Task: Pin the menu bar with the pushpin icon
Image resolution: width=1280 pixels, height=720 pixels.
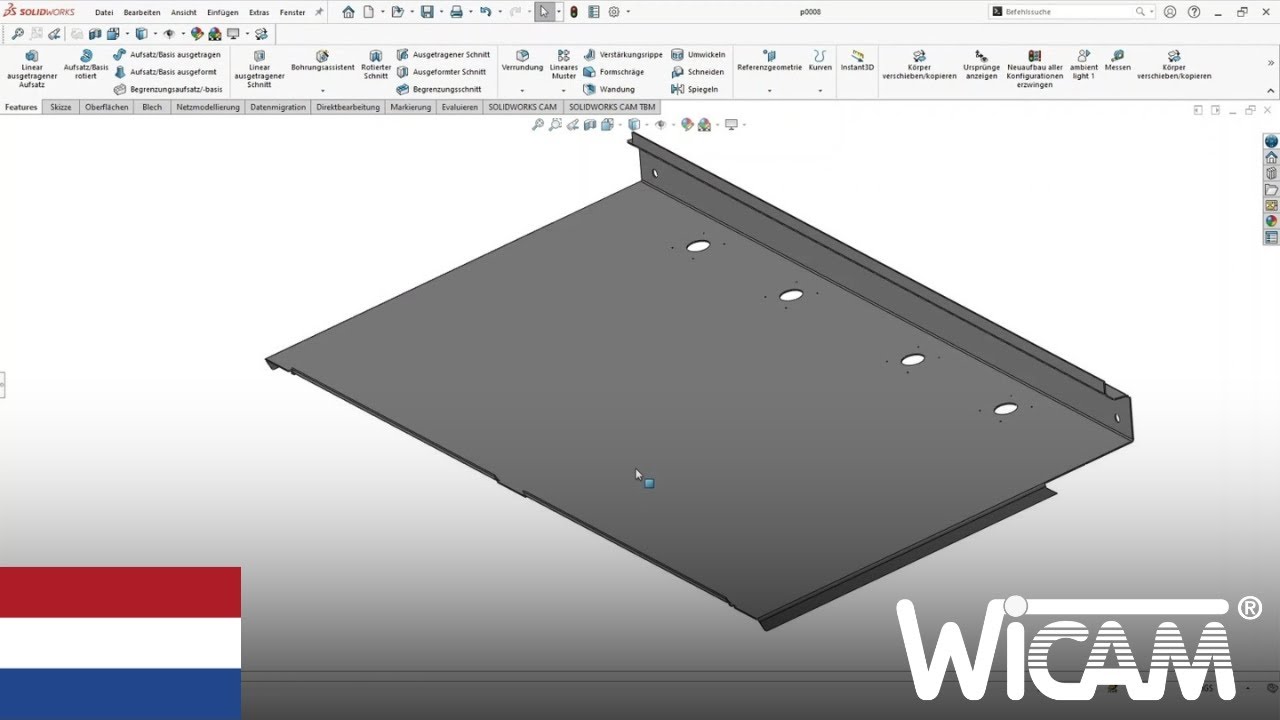Action: pyautogui.click(x=318, y=12)
